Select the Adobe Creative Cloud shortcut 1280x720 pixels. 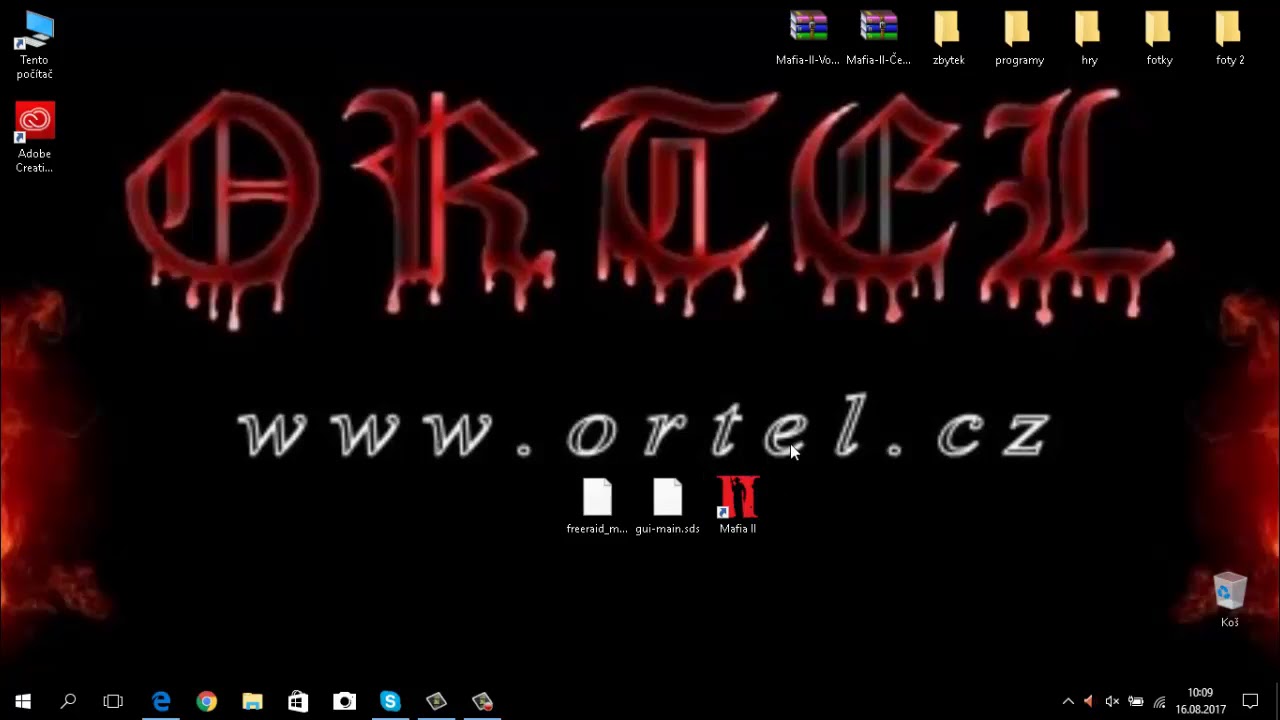point(34,138)
